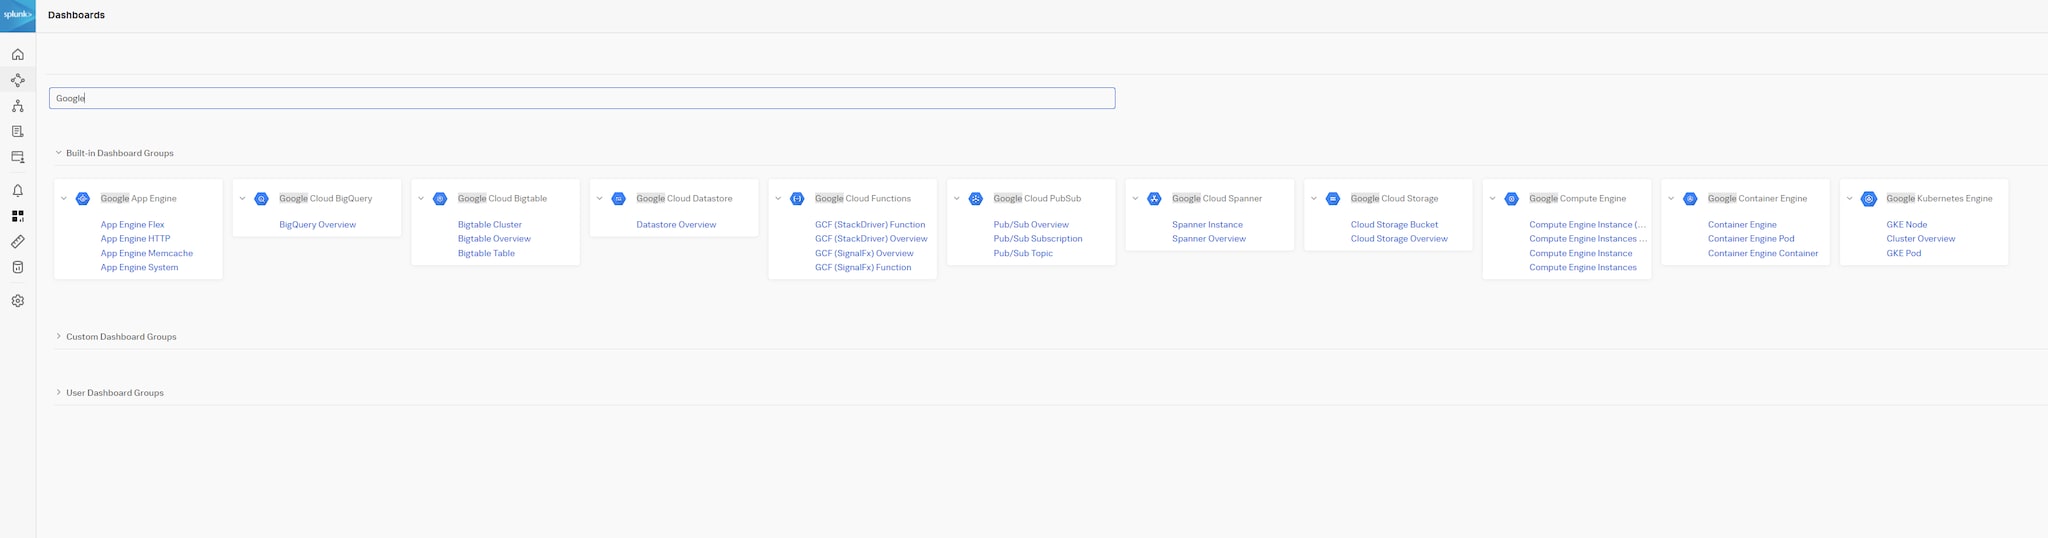Collapse the Built-in Dashboard Groups section

pyautogui.click(x=58, y=153)
